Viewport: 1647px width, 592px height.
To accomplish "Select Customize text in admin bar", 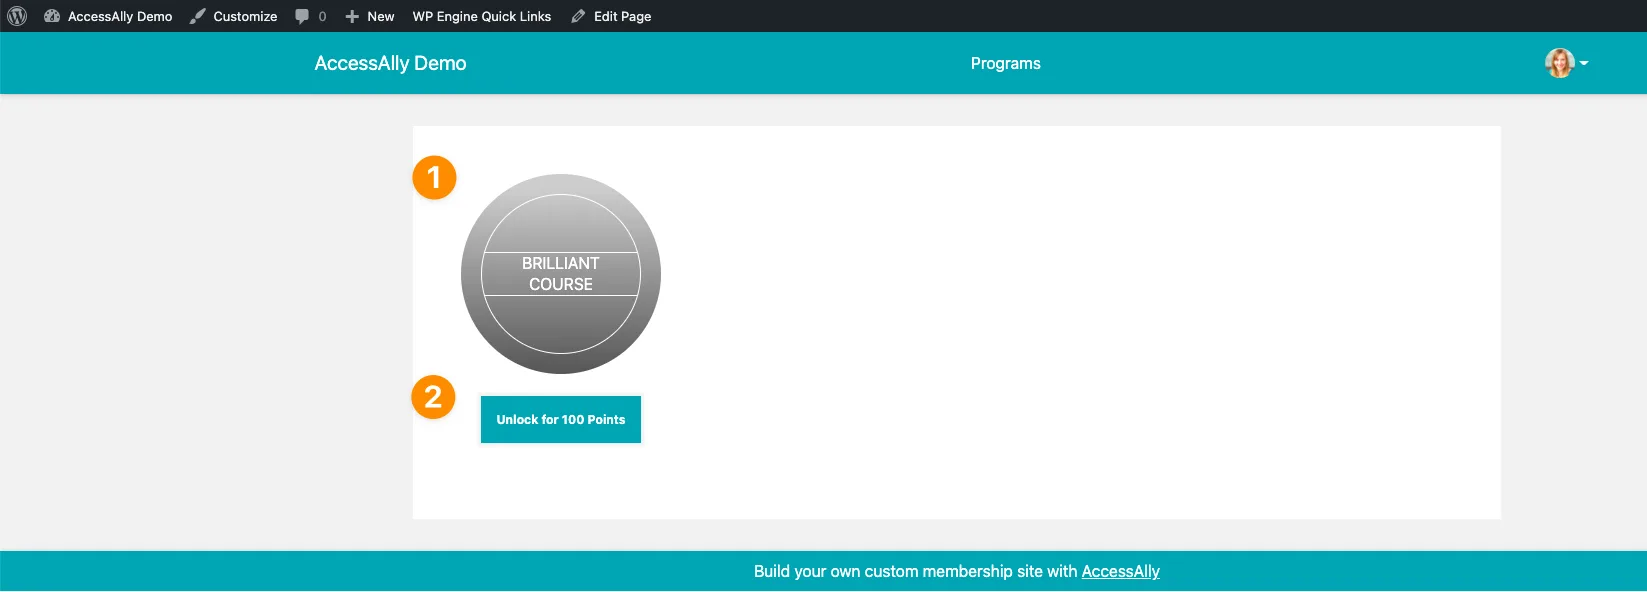I will coord(245,16).
